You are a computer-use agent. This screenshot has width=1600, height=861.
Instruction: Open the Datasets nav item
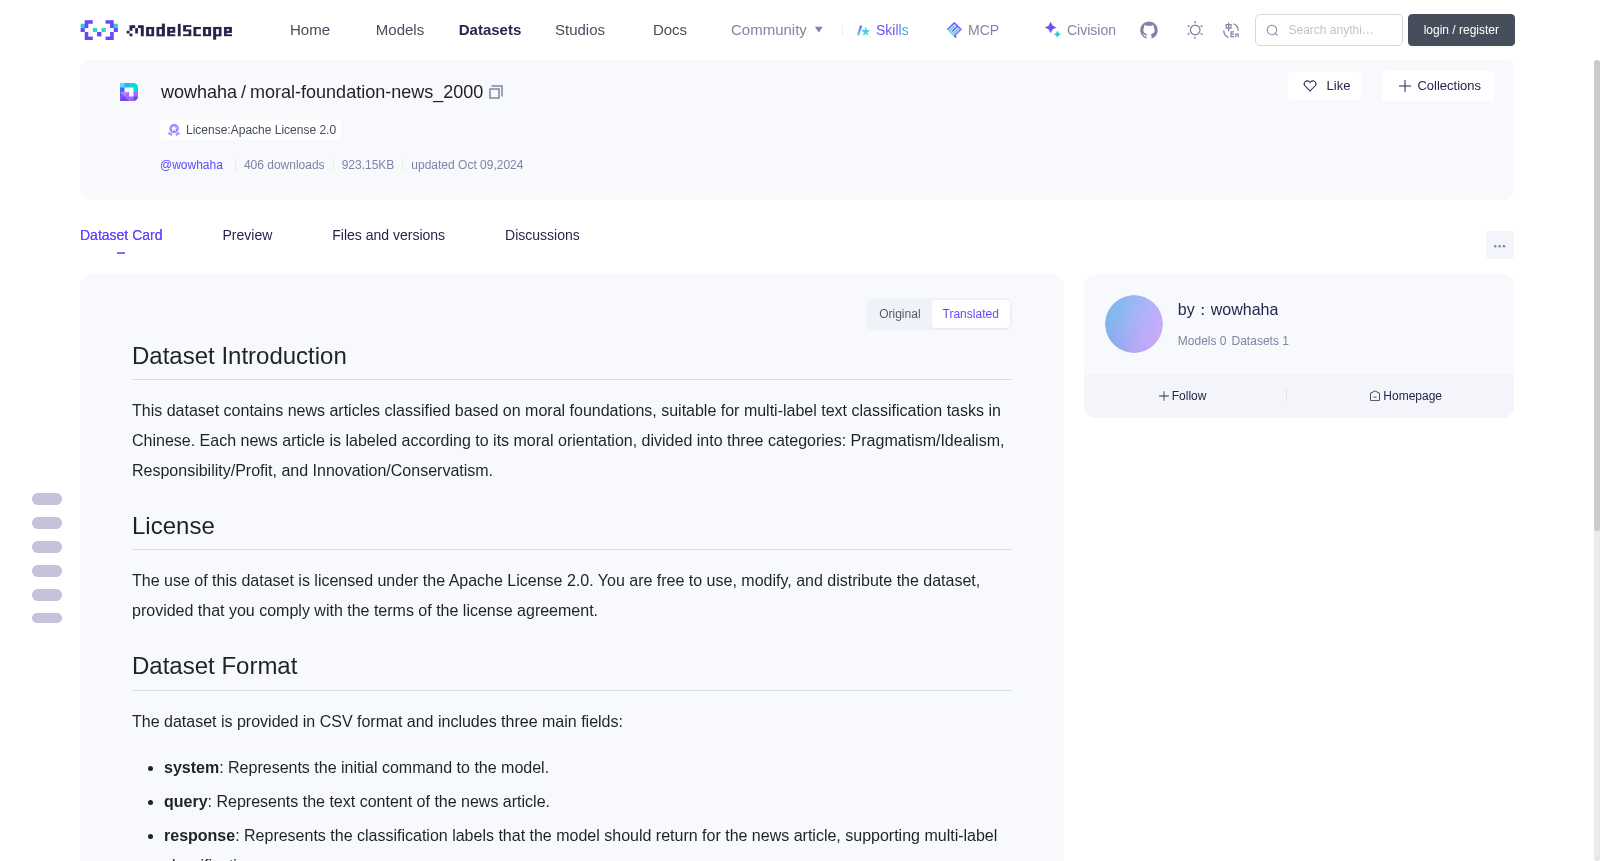pyautogui.click(x=490, y=30)
